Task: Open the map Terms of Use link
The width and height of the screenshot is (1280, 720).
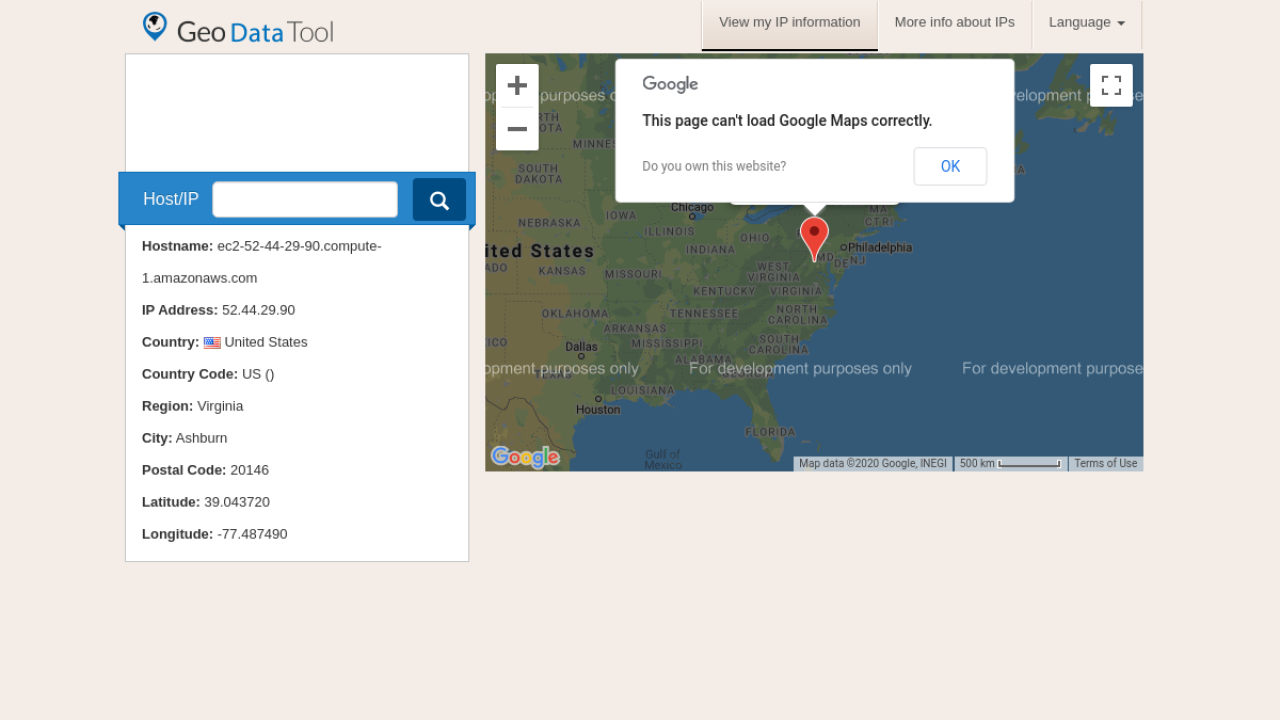Action: click(1105, 464)
